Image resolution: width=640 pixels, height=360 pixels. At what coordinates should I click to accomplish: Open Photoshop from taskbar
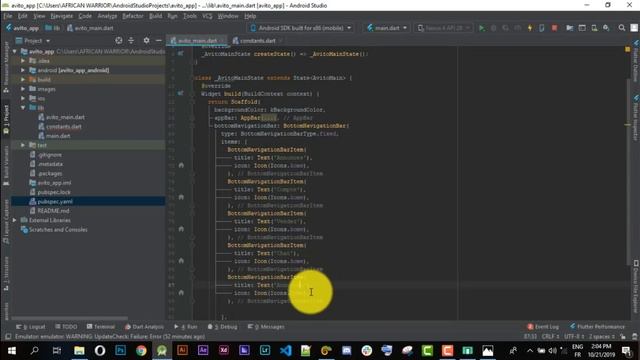[120, 350]
